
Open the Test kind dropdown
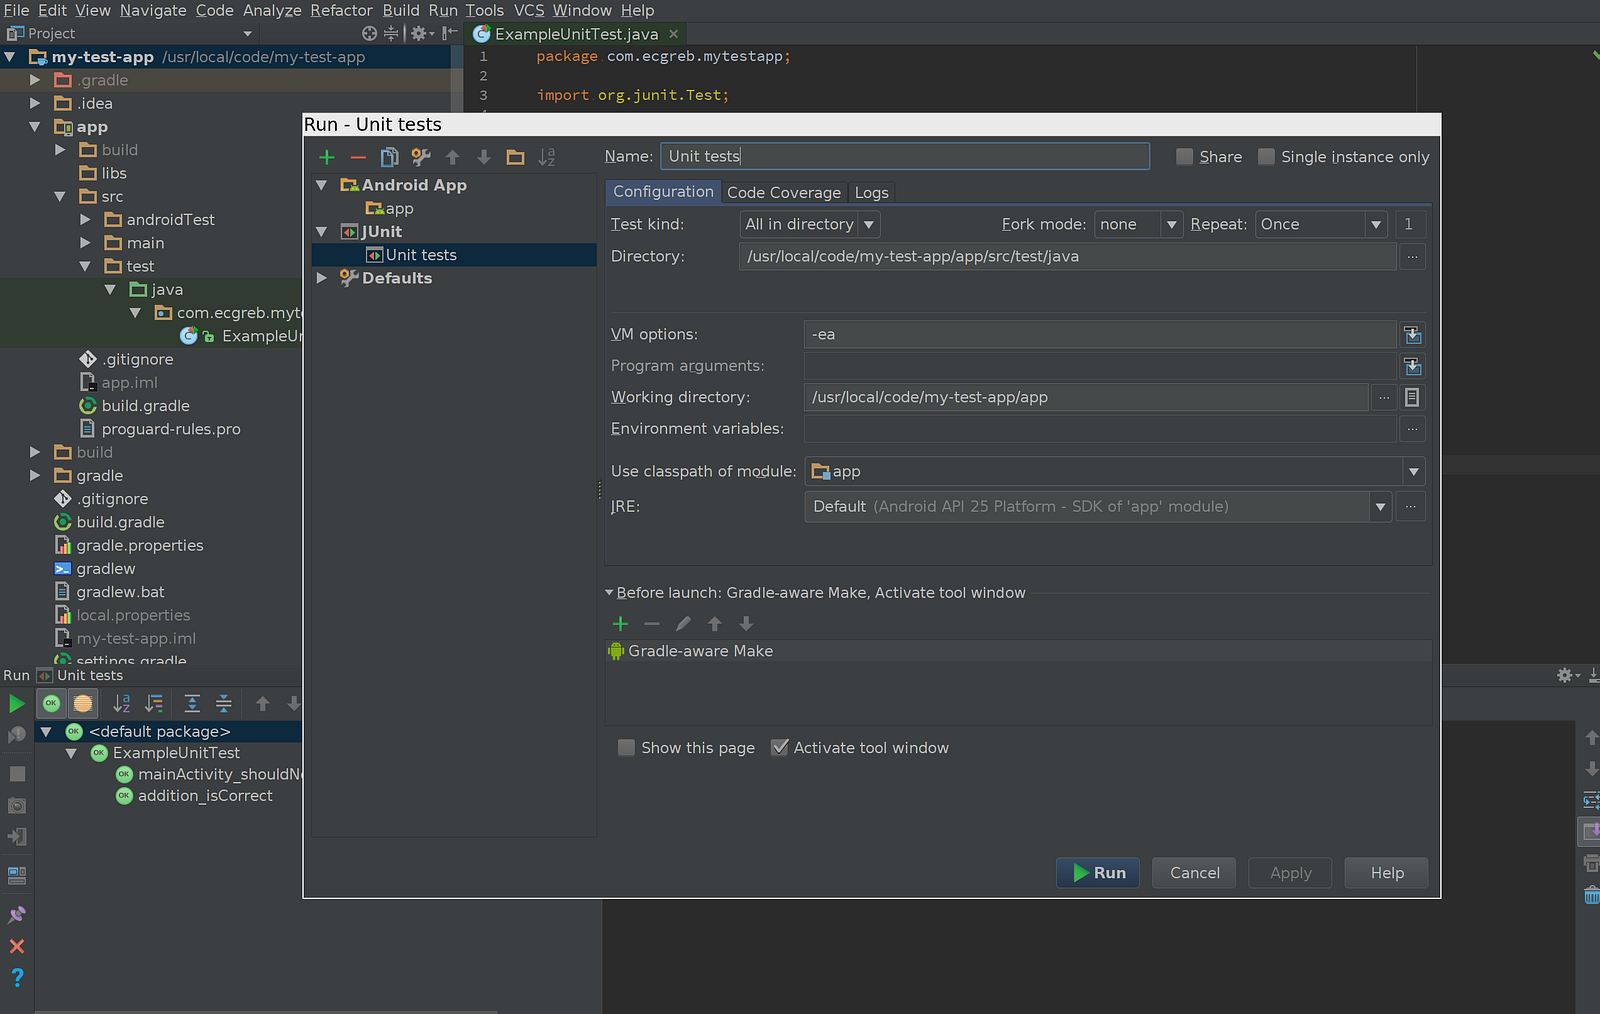(809, 225)
